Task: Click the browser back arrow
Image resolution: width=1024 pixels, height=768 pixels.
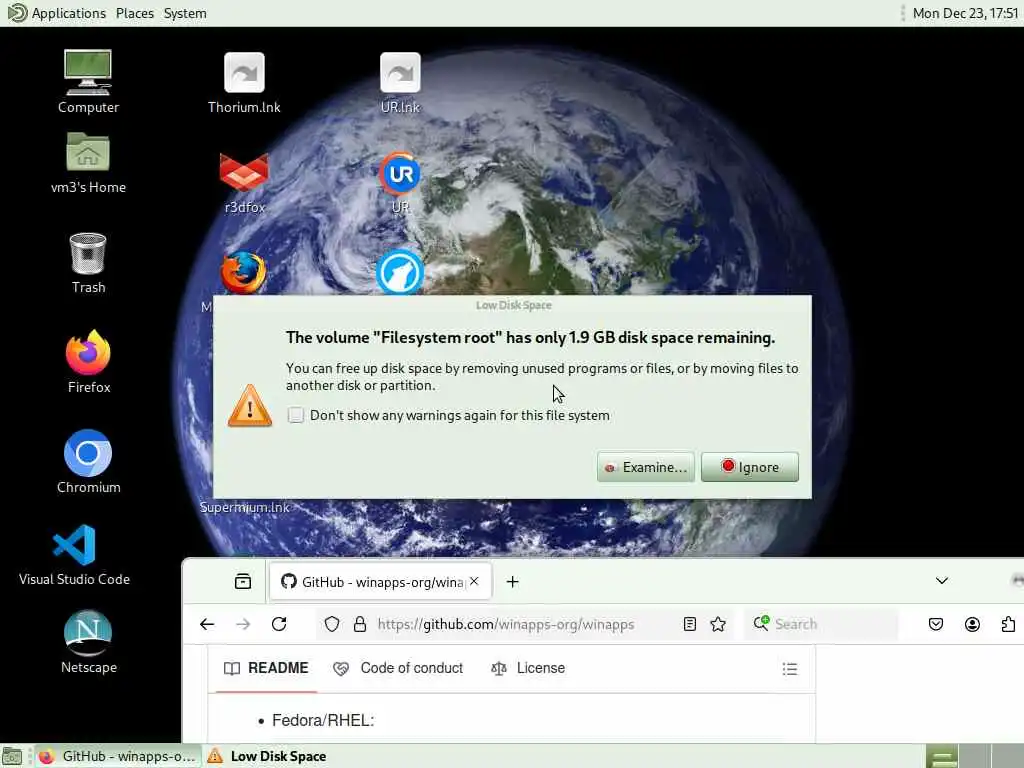Action: [x=207, y=624]
